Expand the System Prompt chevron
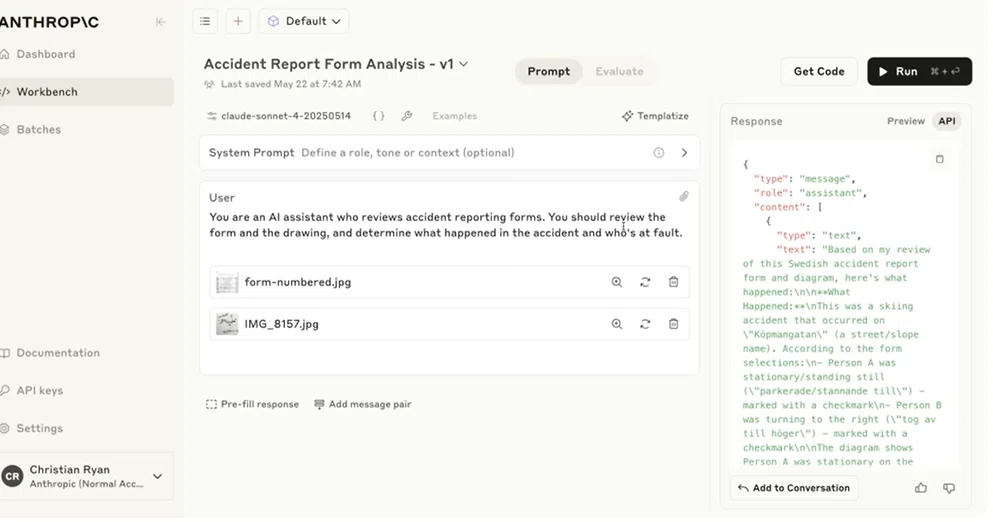The height and width of the screenshot is (522, 993). [684, 153]
